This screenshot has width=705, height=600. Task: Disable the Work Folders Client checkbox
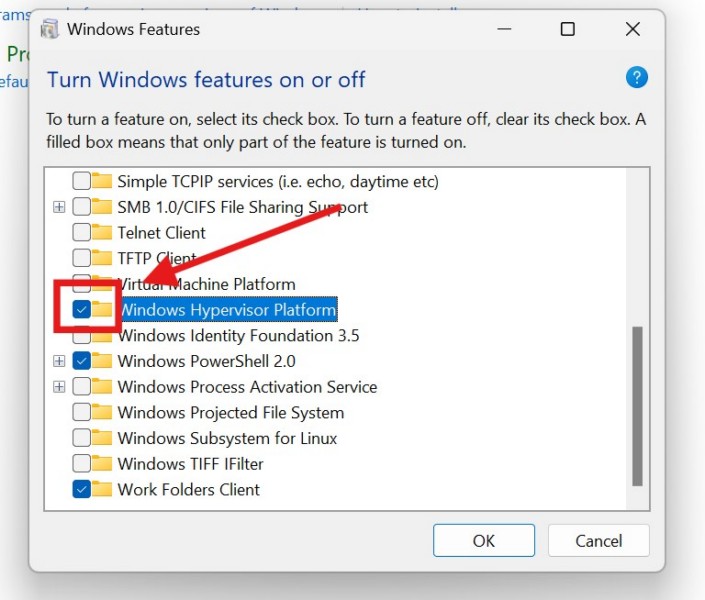pyautogui.click(x=81, y=490)
